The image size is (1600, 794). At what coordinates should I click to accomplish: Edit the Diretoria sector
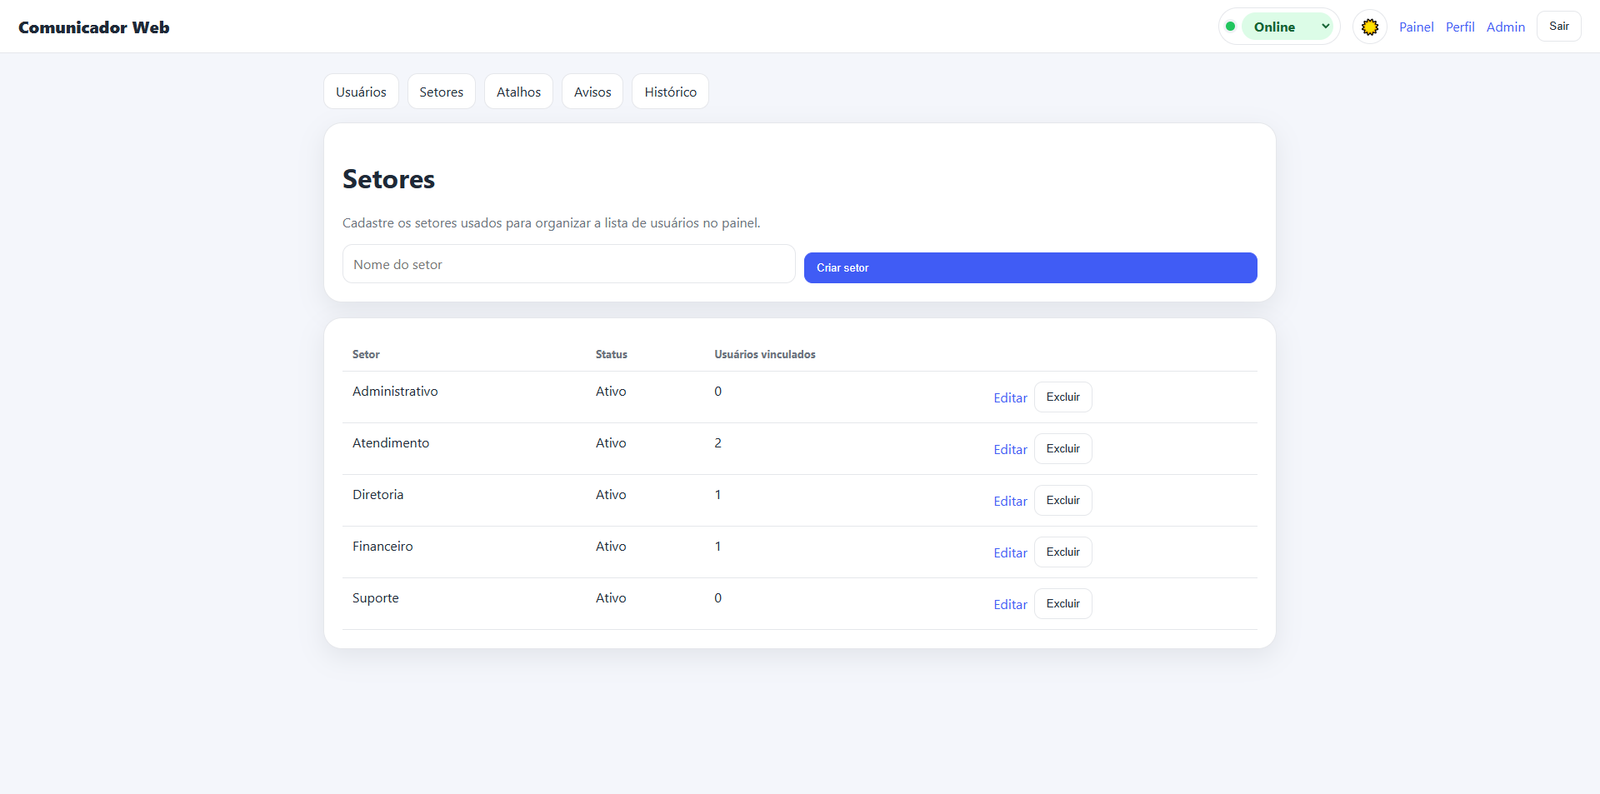pyautogui.click(x=1010, y=501)
